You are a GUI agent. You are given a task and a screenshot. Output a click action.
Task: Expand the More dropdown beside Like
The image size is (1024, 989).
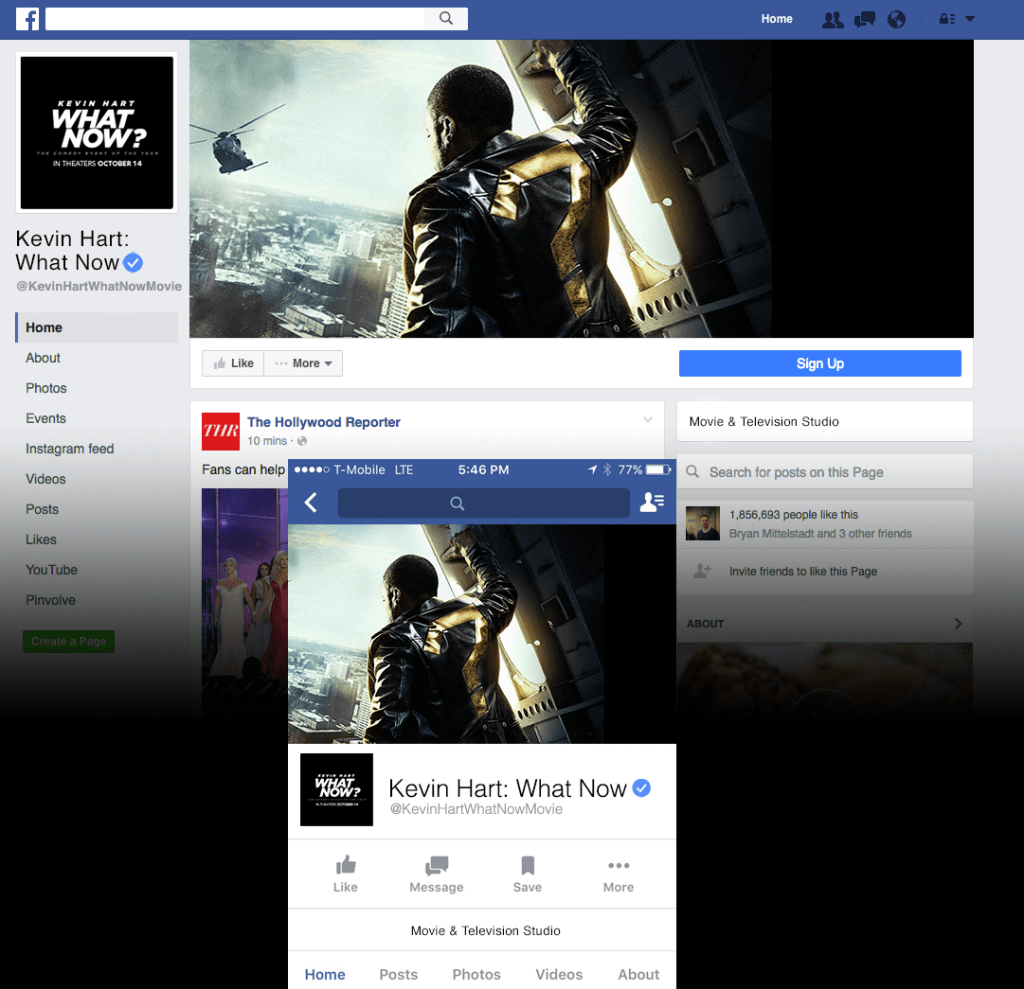[x=304, y=364]
